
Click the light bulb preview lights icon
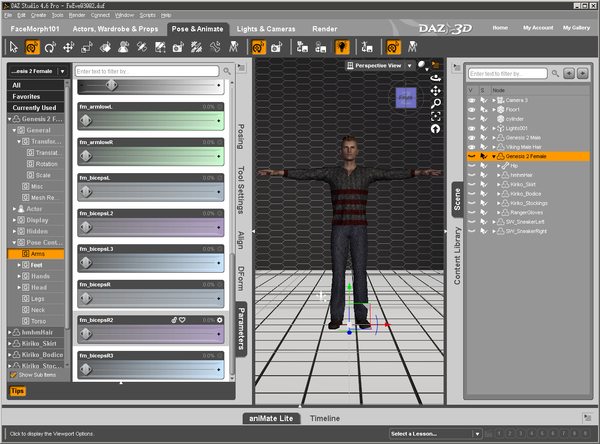pyautogui.click(x=341, y=47)
